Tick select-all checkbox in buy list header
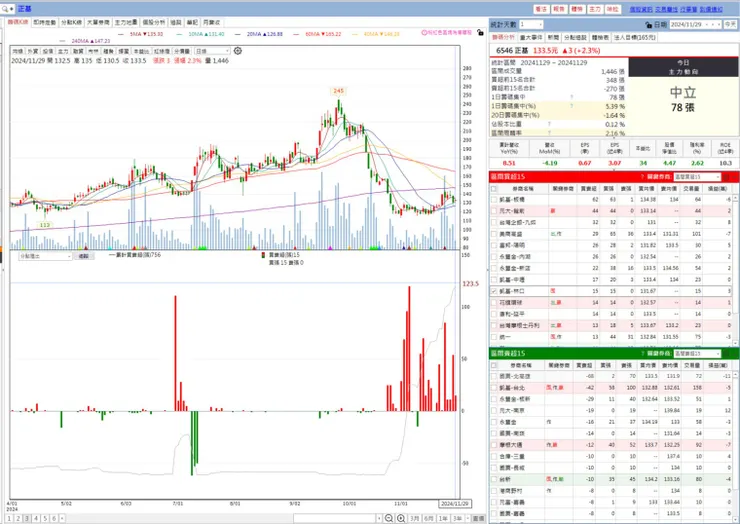The image size is (740, 524). coord(494,189)
